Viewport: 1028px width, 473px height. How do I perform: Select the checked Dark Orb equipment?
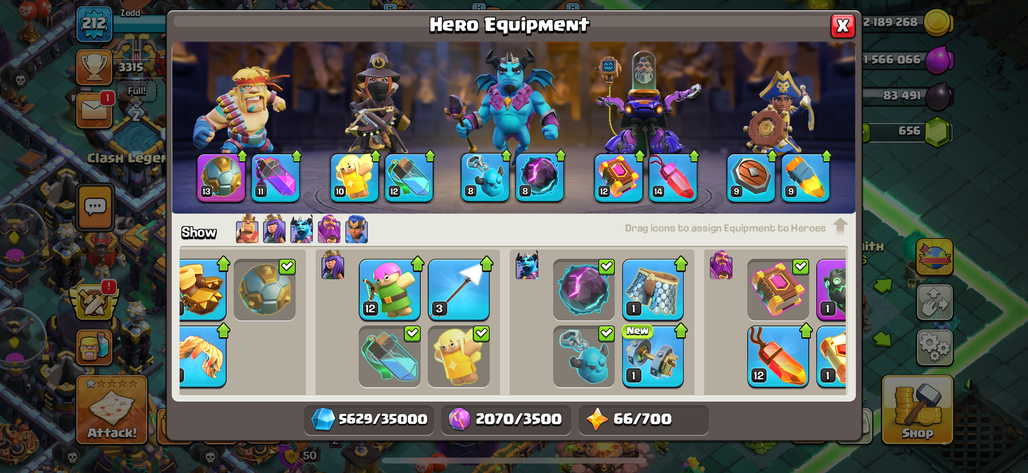[583, 289]
